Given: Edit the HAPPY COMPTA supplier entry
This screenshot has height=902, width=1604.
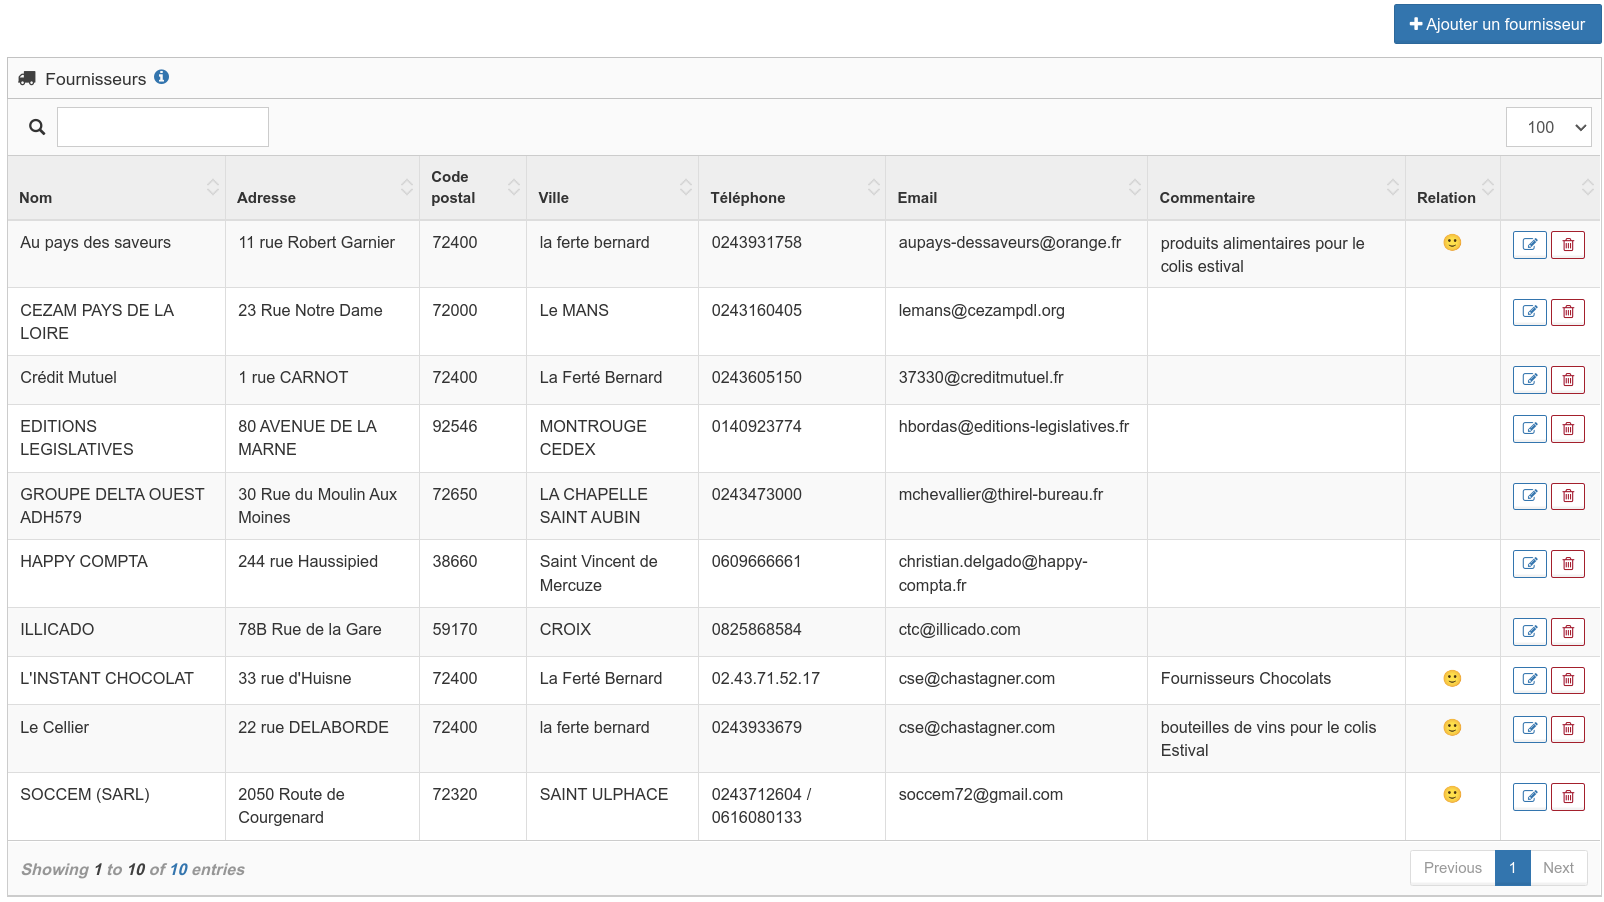Looking at the screenshot, I should click(x=1529, y=564).
